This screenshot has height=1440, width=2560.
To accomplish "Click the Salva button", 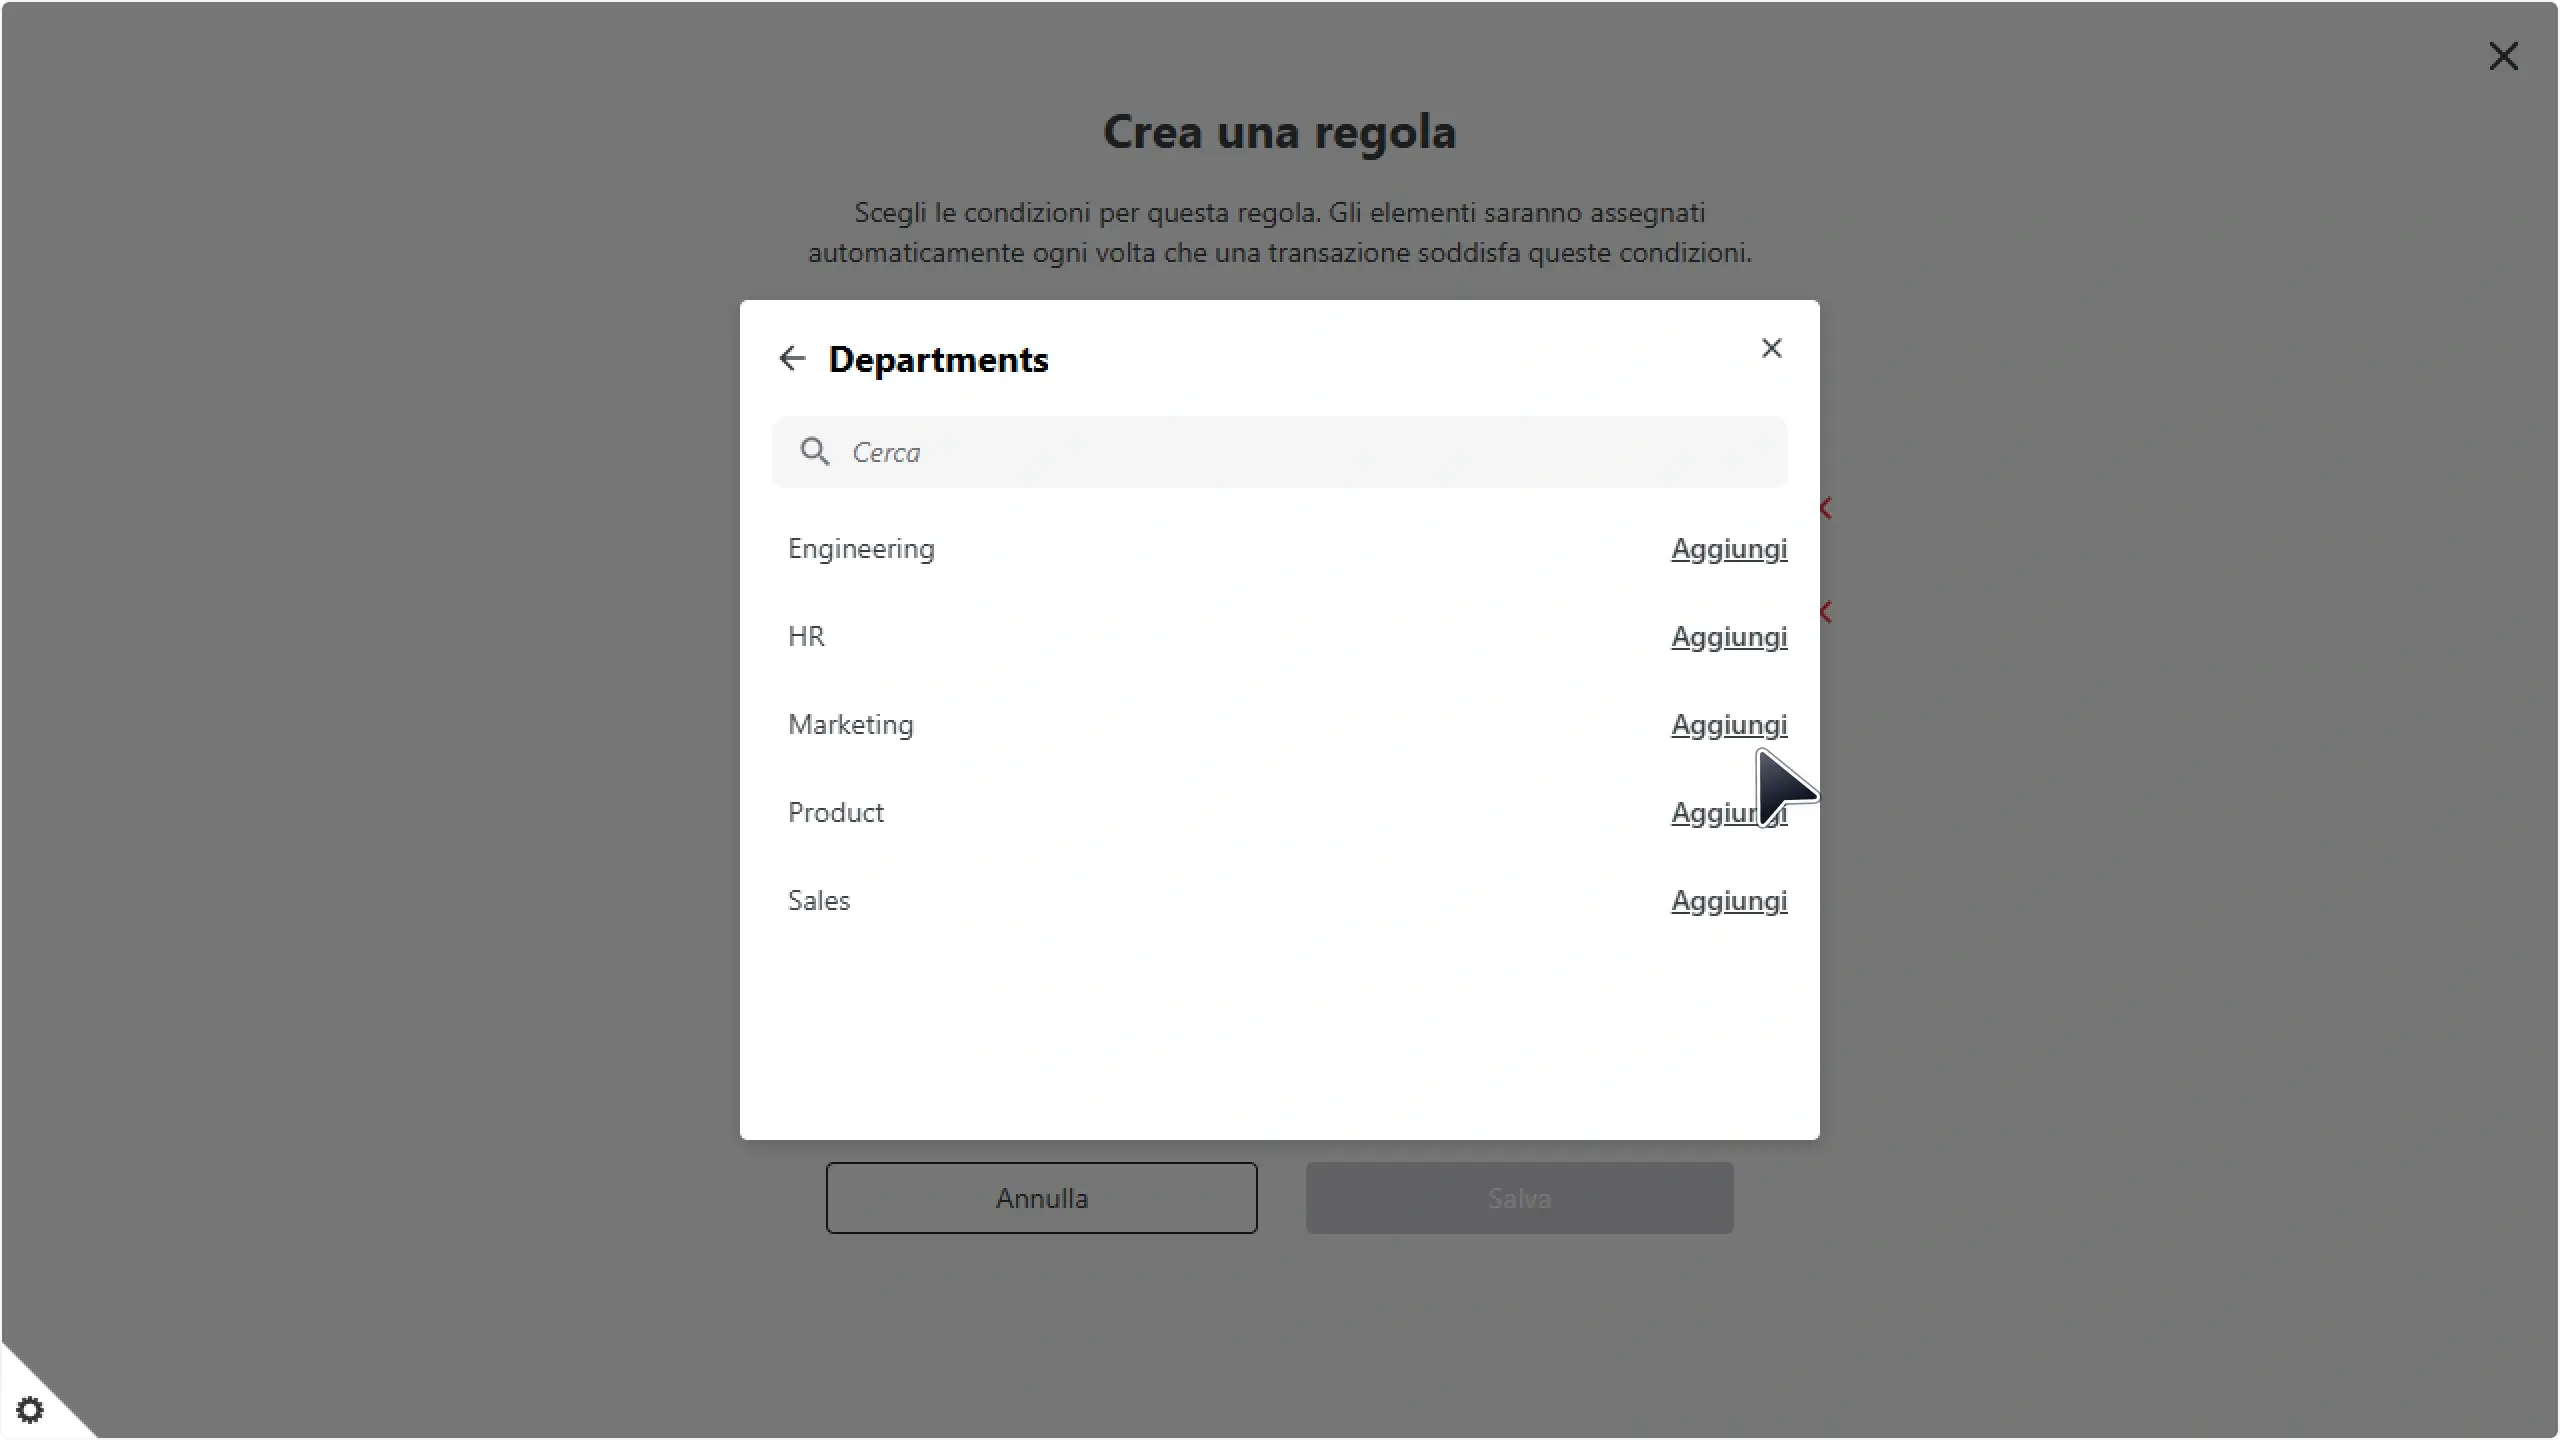I will point(1519,1198).
